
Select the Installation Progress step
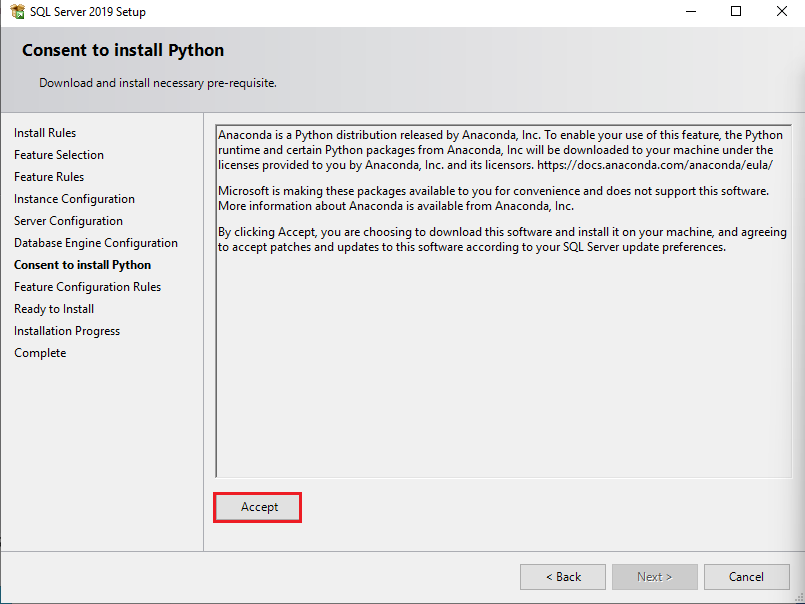coord(66,330)
